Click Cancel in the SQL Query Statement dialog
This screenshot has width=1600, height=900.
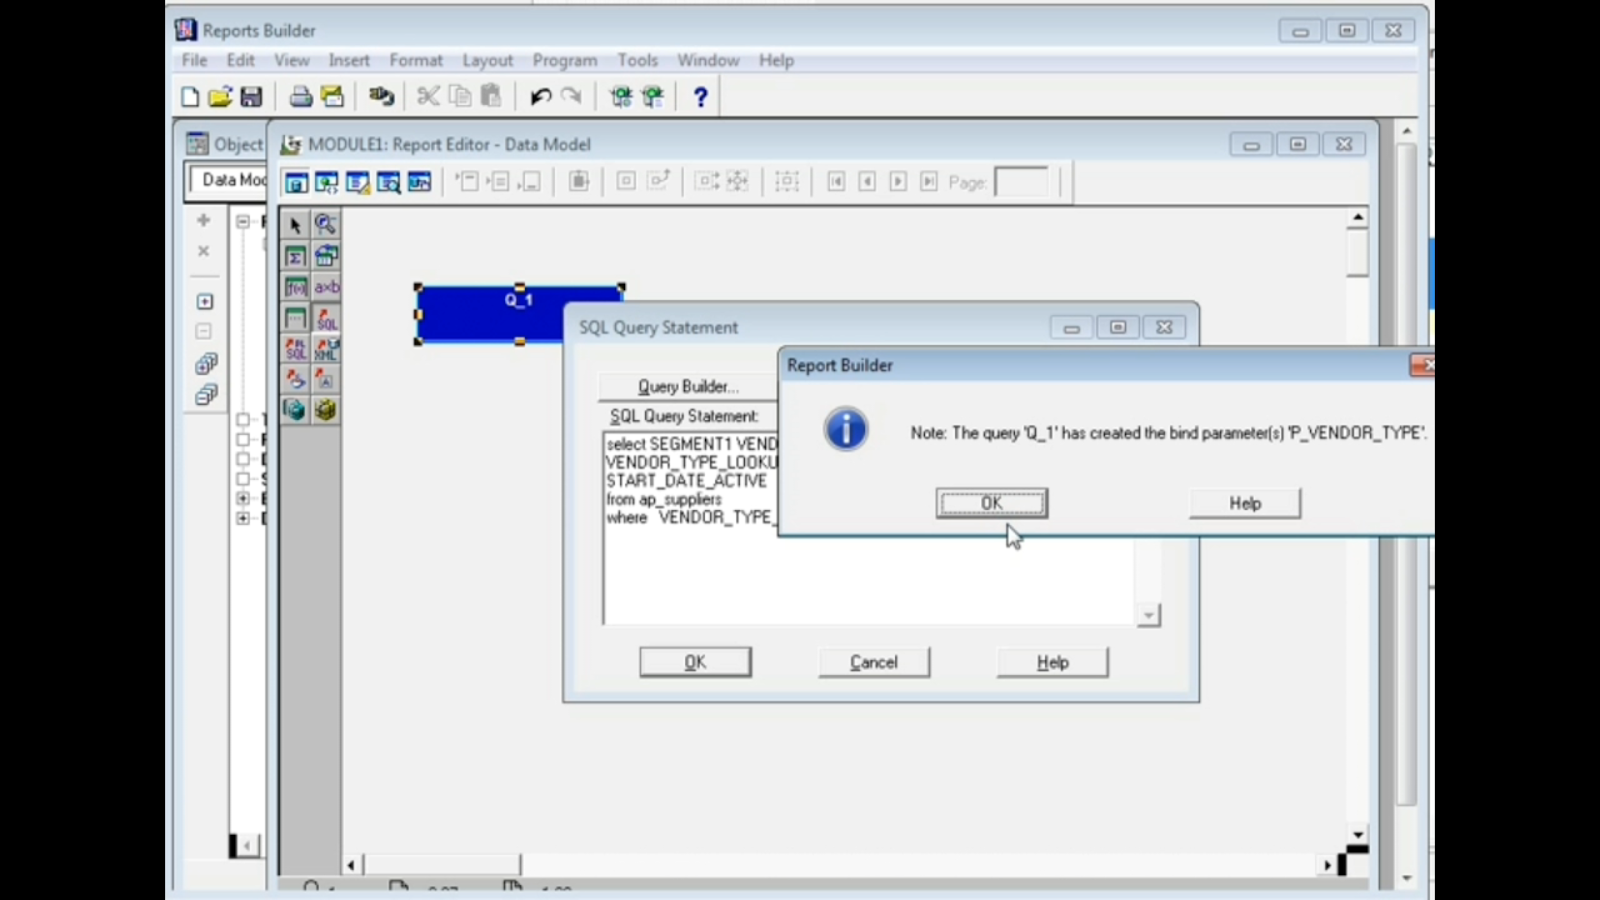click(873, 662)
